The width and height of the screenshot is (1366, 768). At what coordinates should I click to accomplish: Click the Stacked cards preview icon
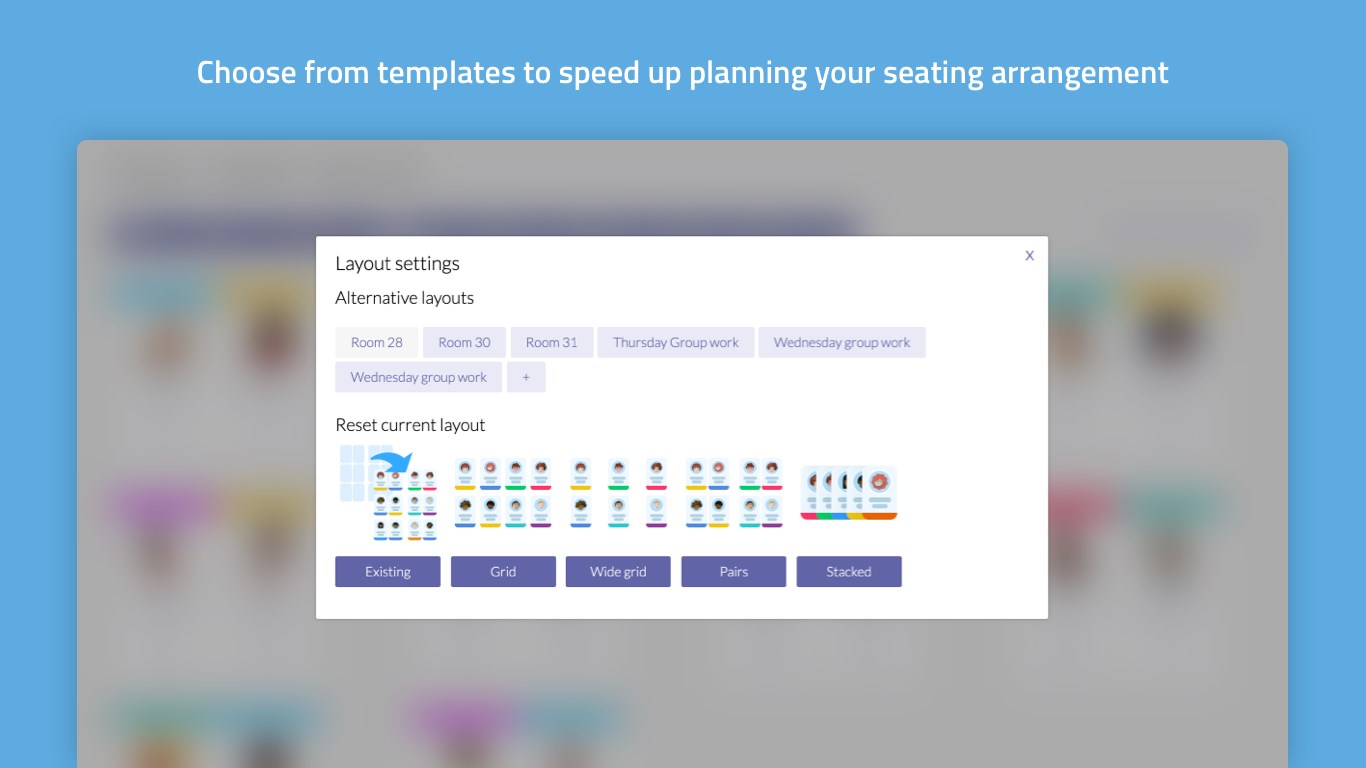849,493
